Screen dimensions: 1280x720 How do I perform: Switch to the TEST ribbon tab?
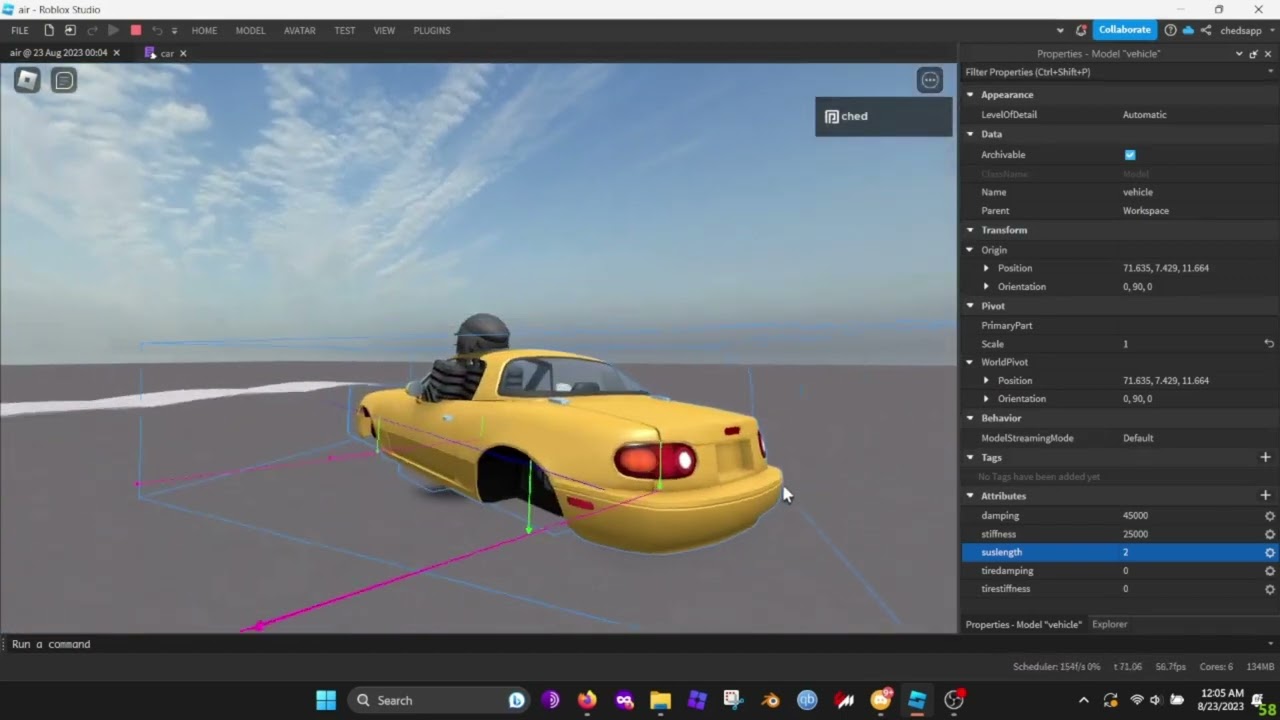coord(345,30)
